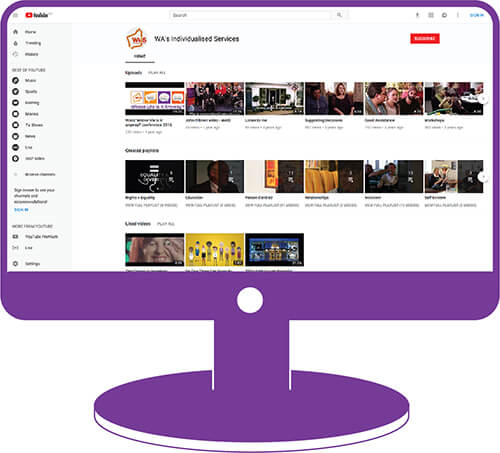Open the Rights + Equality playlist thumbnail
The height and width of the screenshot is (453, 500).
pyautogui.click(x=155, y=177)
